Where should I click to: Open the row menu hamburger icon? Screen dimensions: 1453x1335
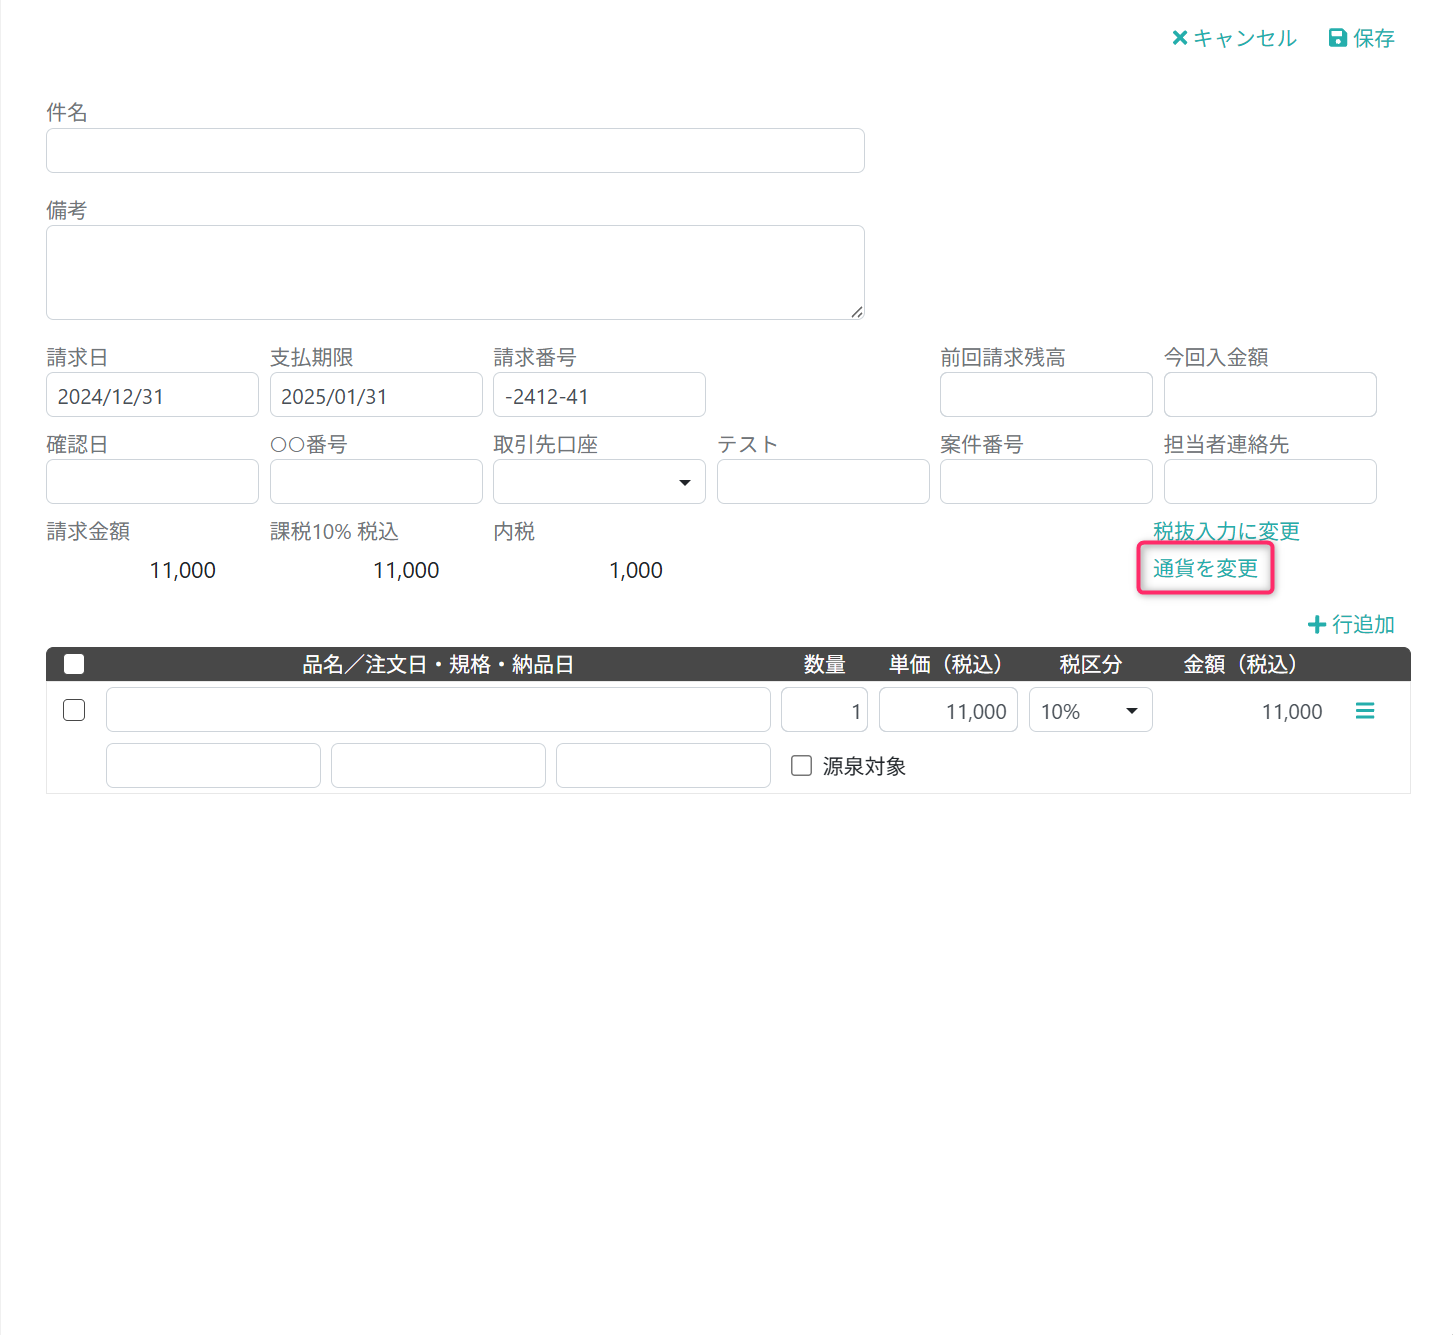pyautogui.click(x=1365, y=711)
